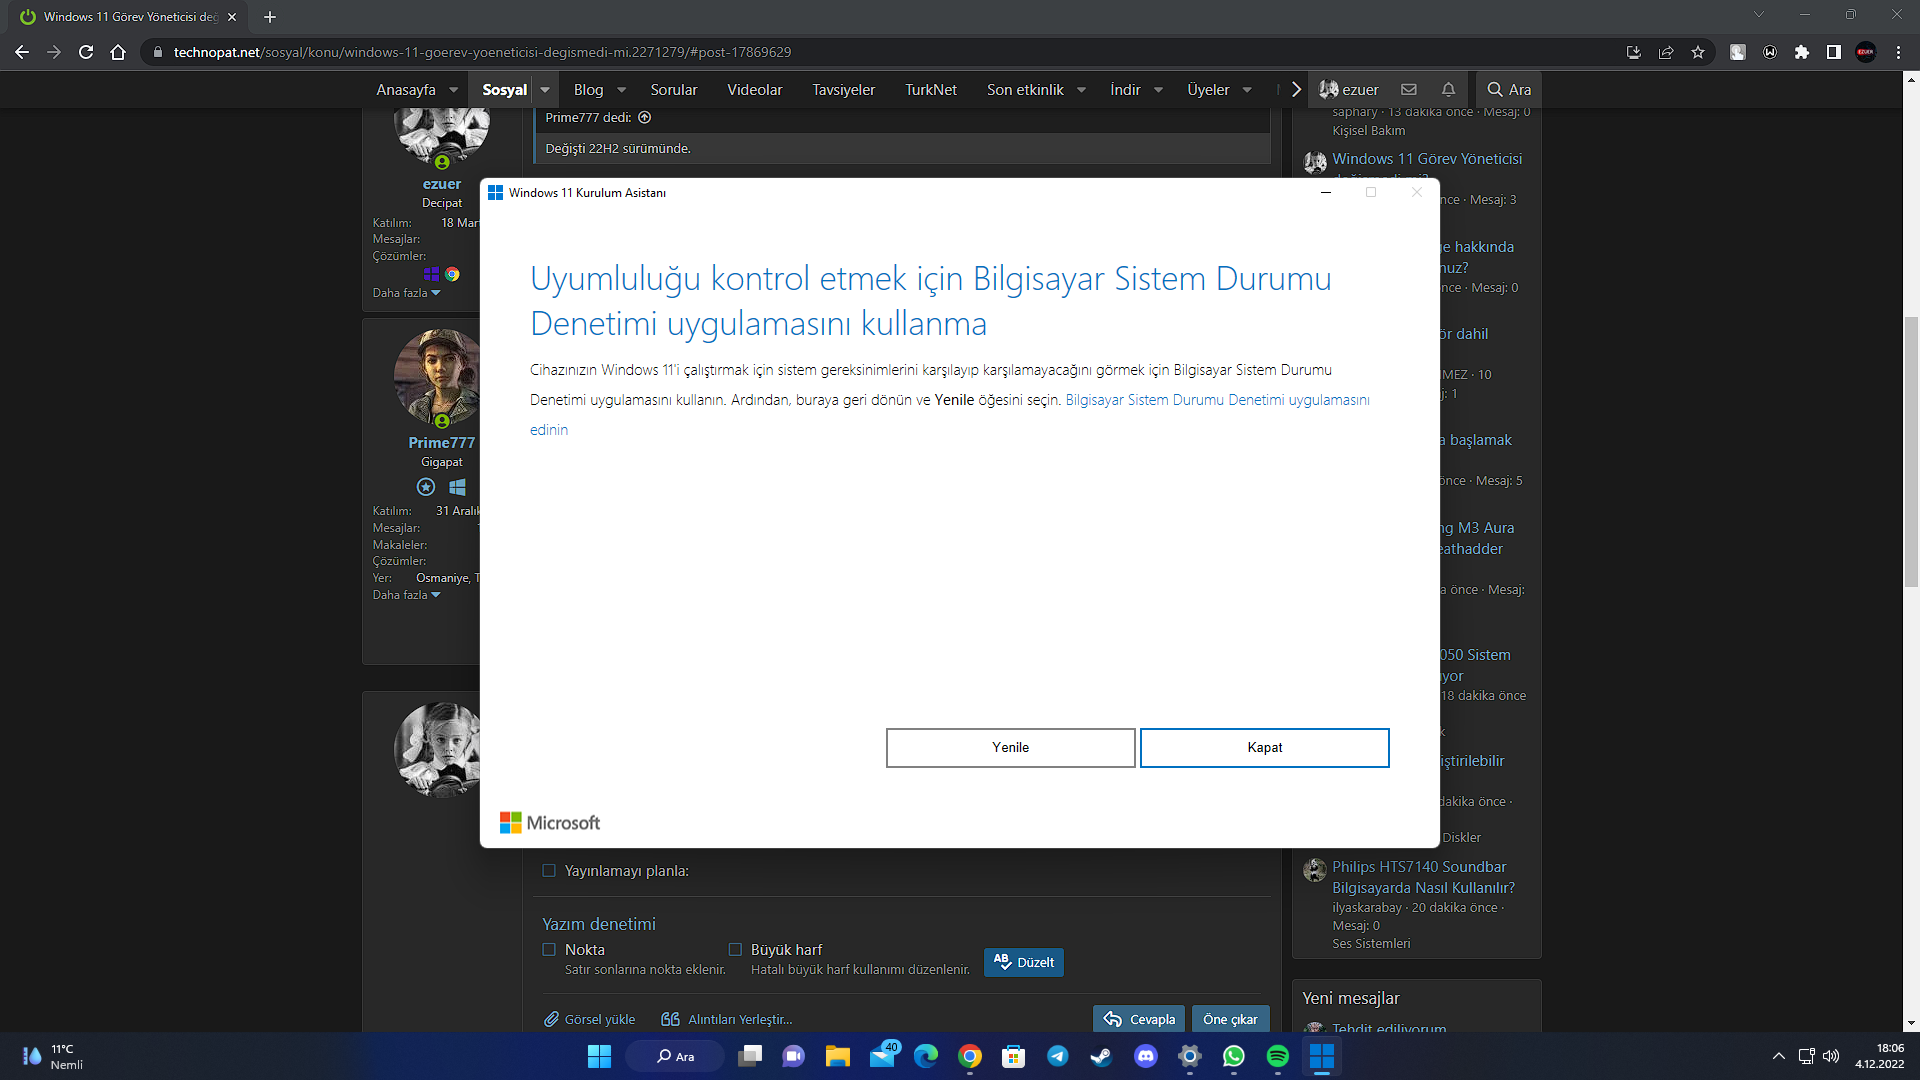
Task: Click the browser reload icon
Action: pos(86,52)
